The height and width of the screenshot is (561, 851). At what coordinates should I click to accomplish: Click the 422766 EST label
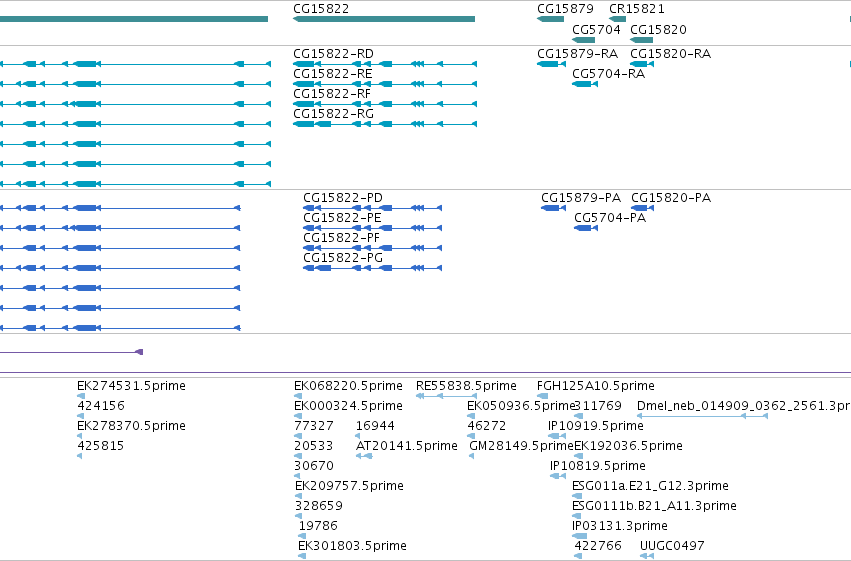[x=598, y=546]
